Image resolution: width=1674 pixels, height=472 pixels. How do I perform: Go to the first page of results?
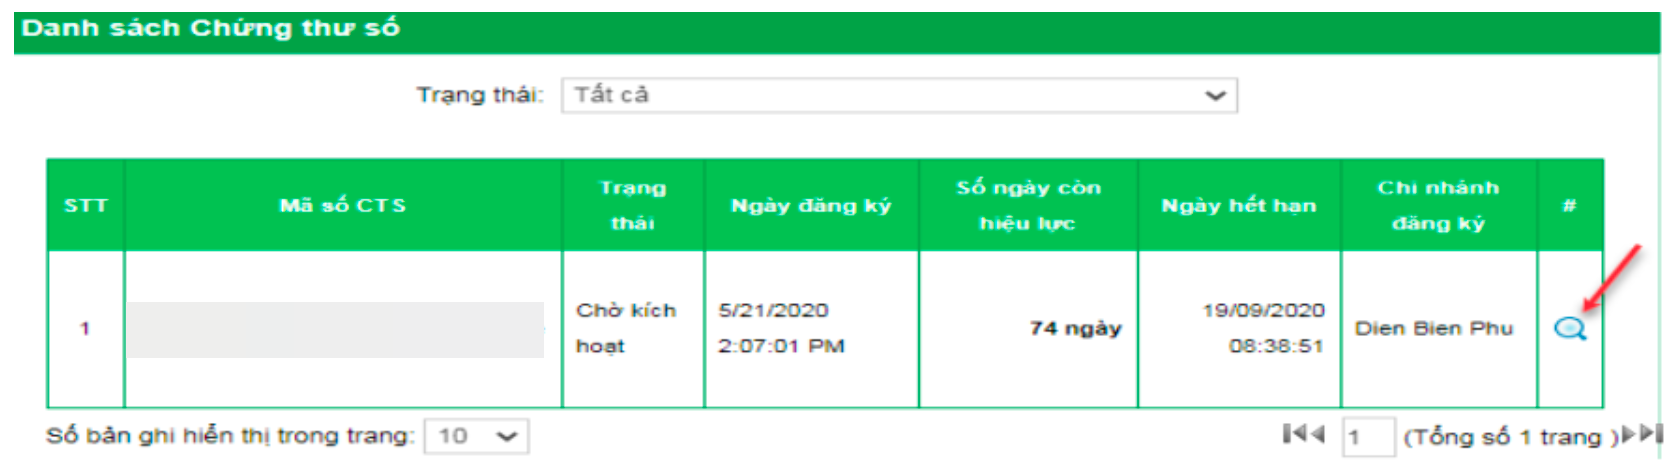pyautogui.click(x=1292, y=434)
